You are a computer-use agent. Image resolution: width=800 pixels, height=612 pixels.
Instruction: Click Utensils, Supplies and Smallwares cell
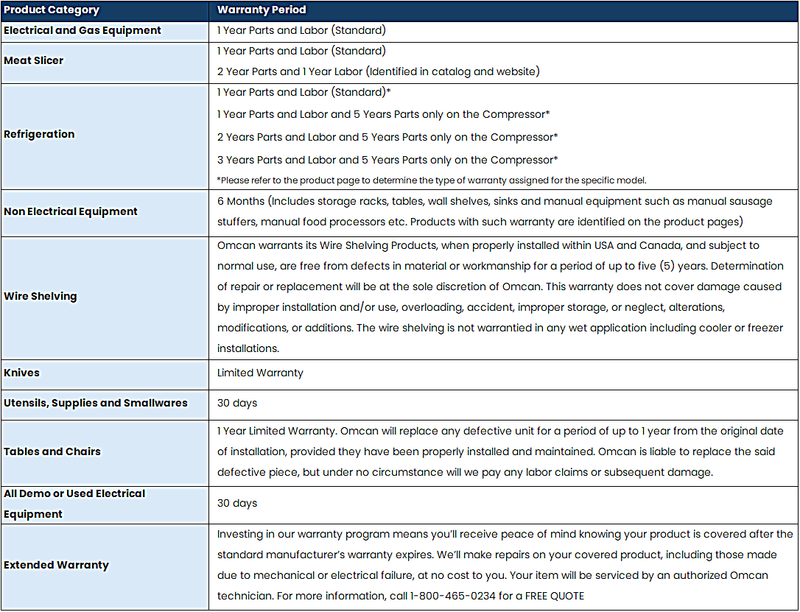[x=105, y=404]
